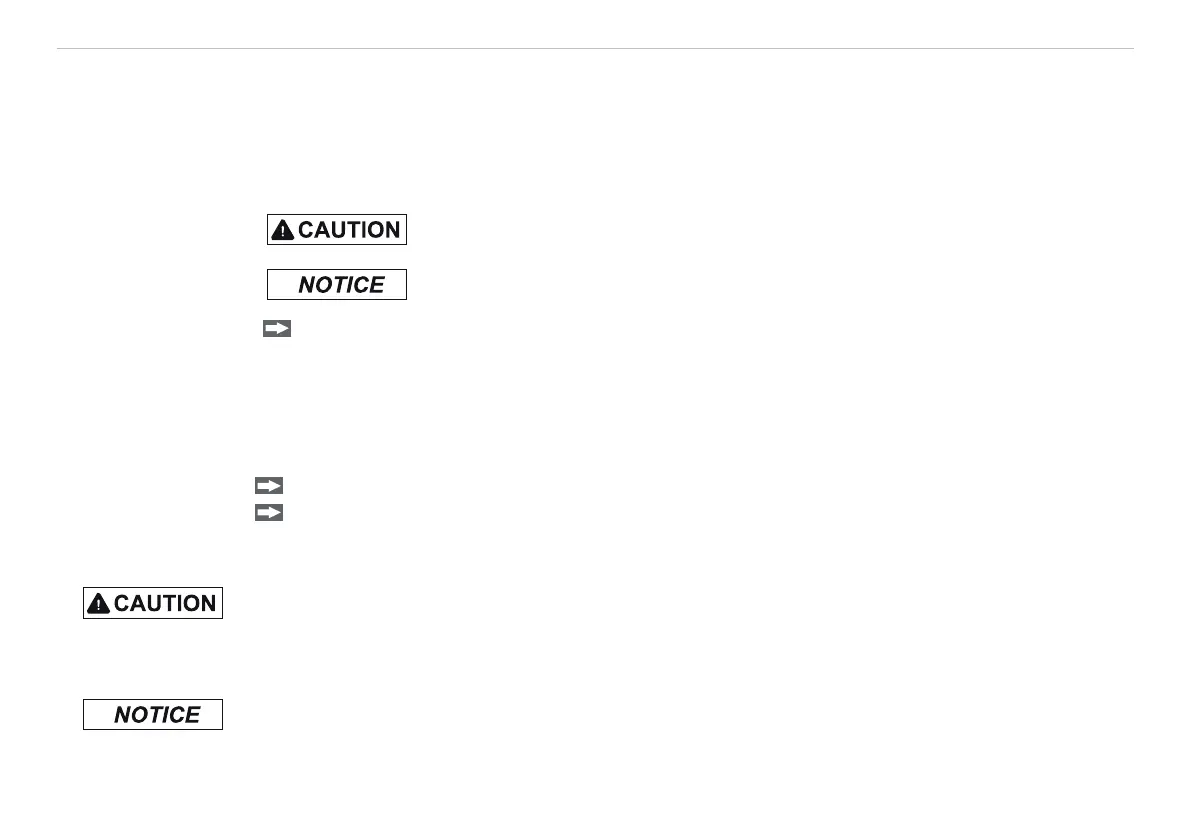The height and width of the screenshot is (839, 1191).
Task: Click the letter N ending the indented CAUTION word
Action: (392, 230)
